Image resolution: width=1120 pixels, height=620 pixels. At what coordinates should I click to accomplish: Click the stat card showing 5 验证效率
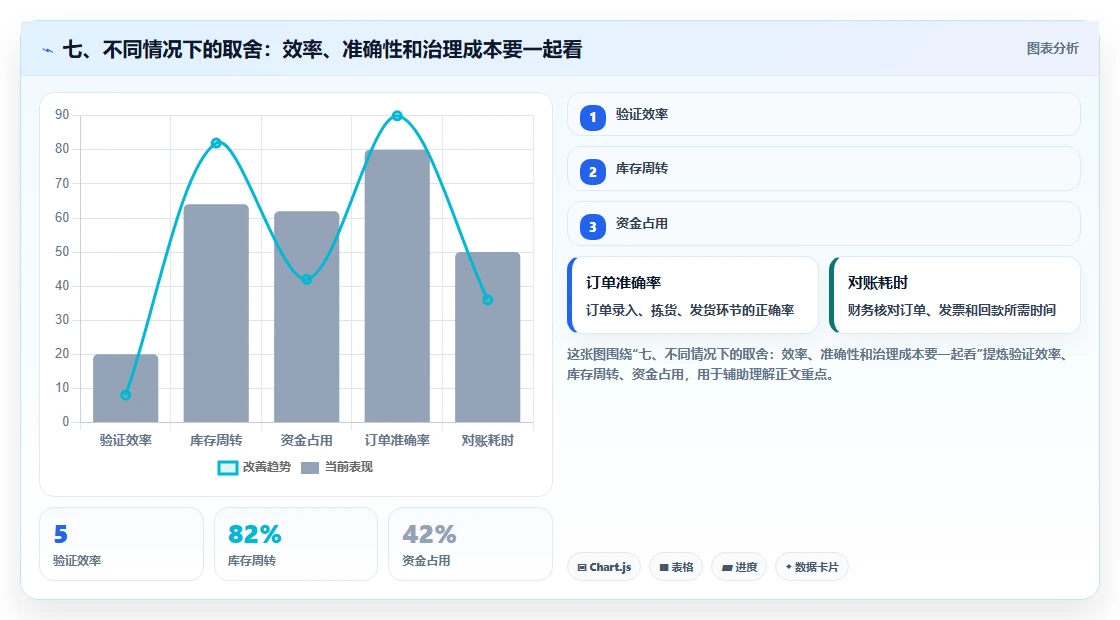coord(121,544)
